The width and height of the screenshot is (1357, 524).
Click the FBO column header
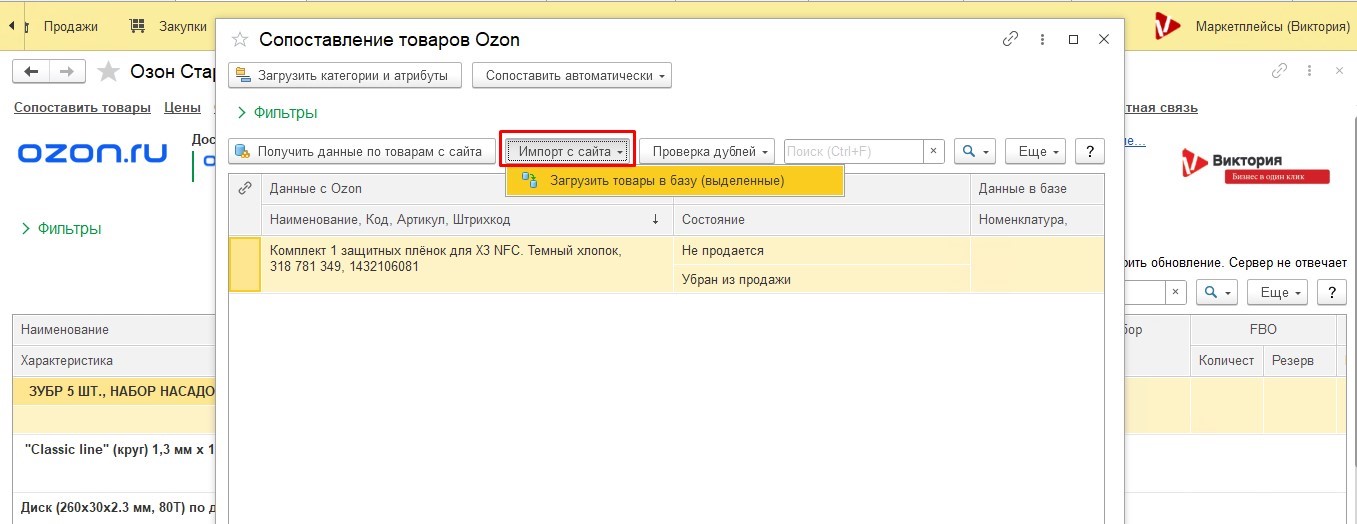(x=1263, y=329)
